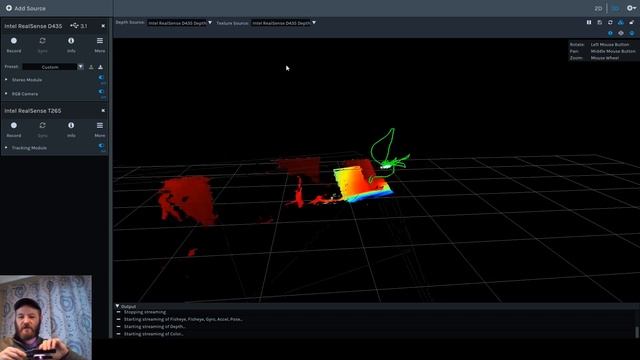Pause the 3D viewport stream
640x360 pixels.
click(589, 22)
